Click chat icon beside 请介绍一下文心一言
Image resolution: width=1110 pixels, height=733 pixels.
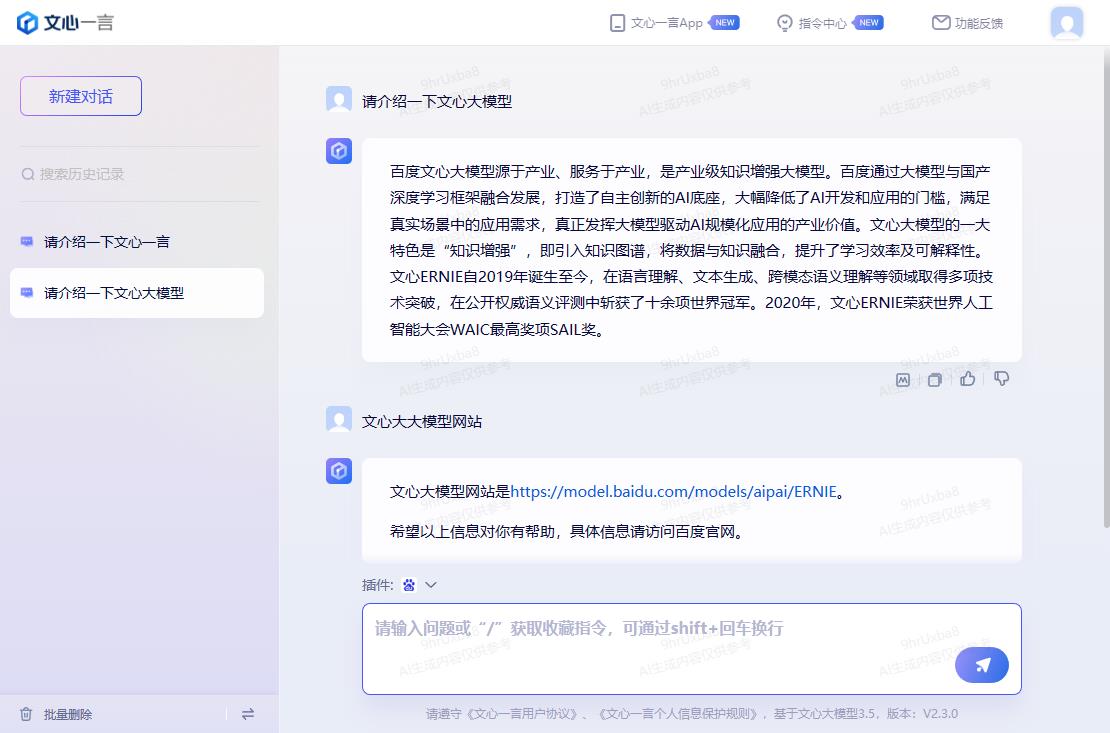point(27,242)
